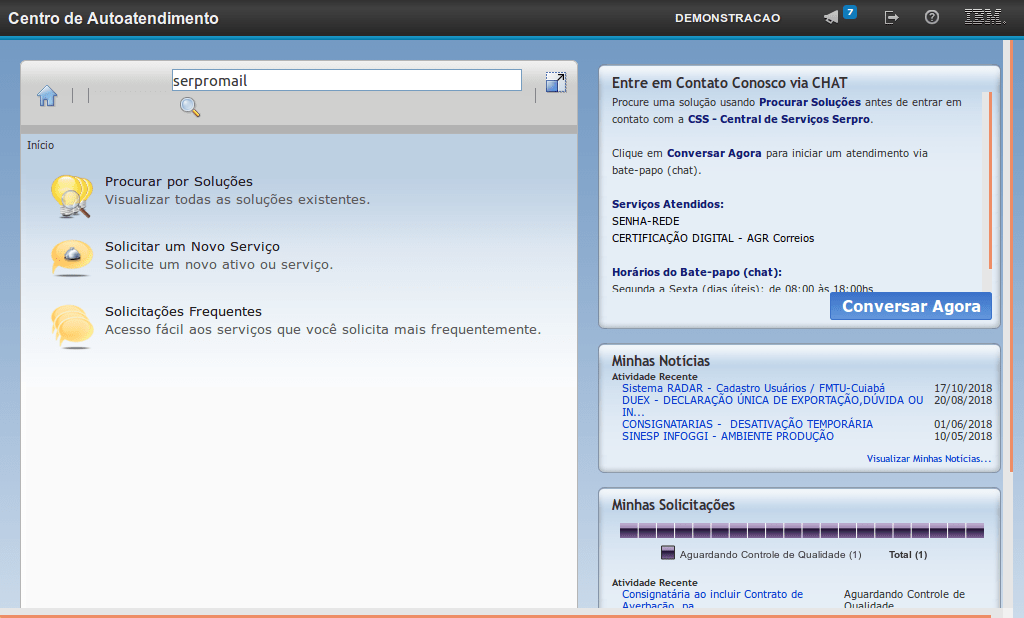Go to the Home icon
The height and width of the screenshot is (618, 1024).
point(47,95)
